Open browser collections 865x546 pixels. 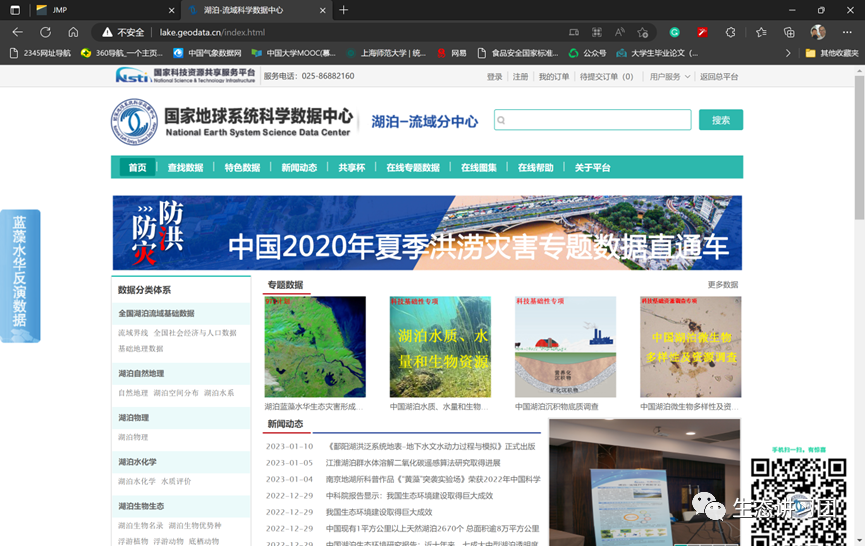789,33
